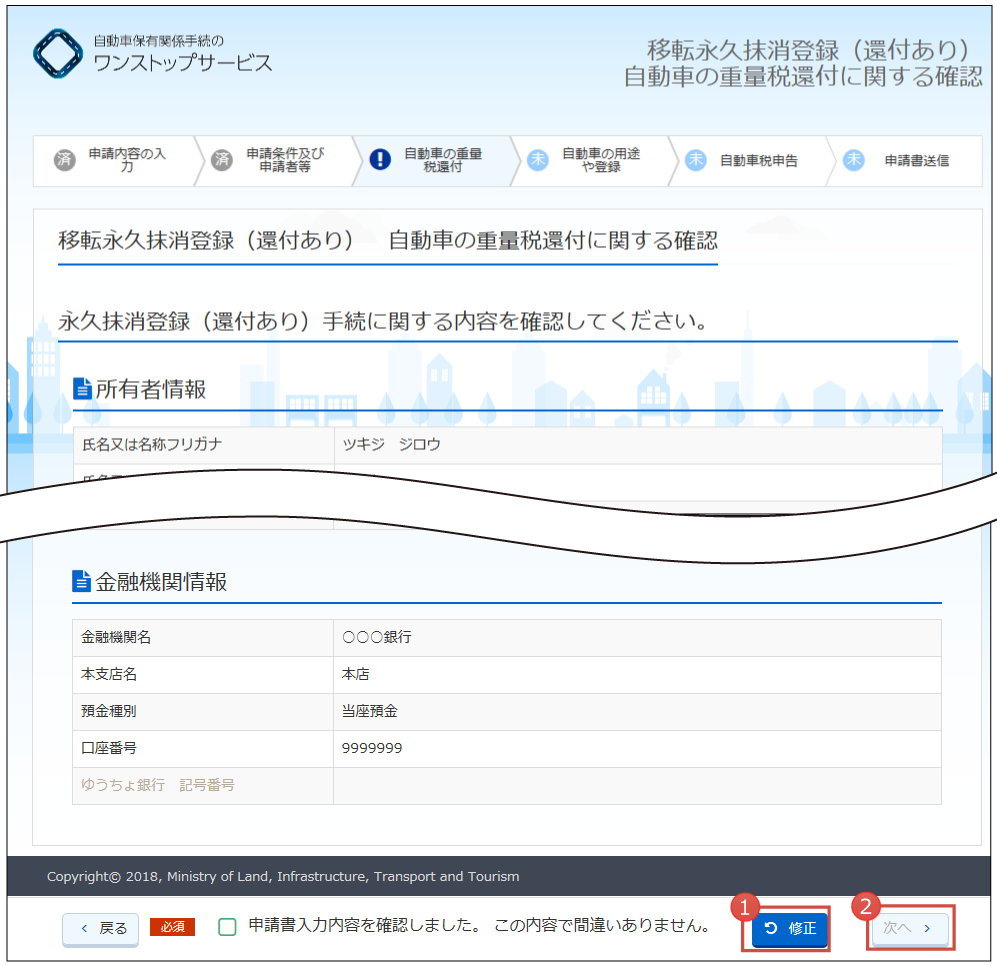Click the 済 icon beside 申請条件及び申請者等

coord(222,161)
